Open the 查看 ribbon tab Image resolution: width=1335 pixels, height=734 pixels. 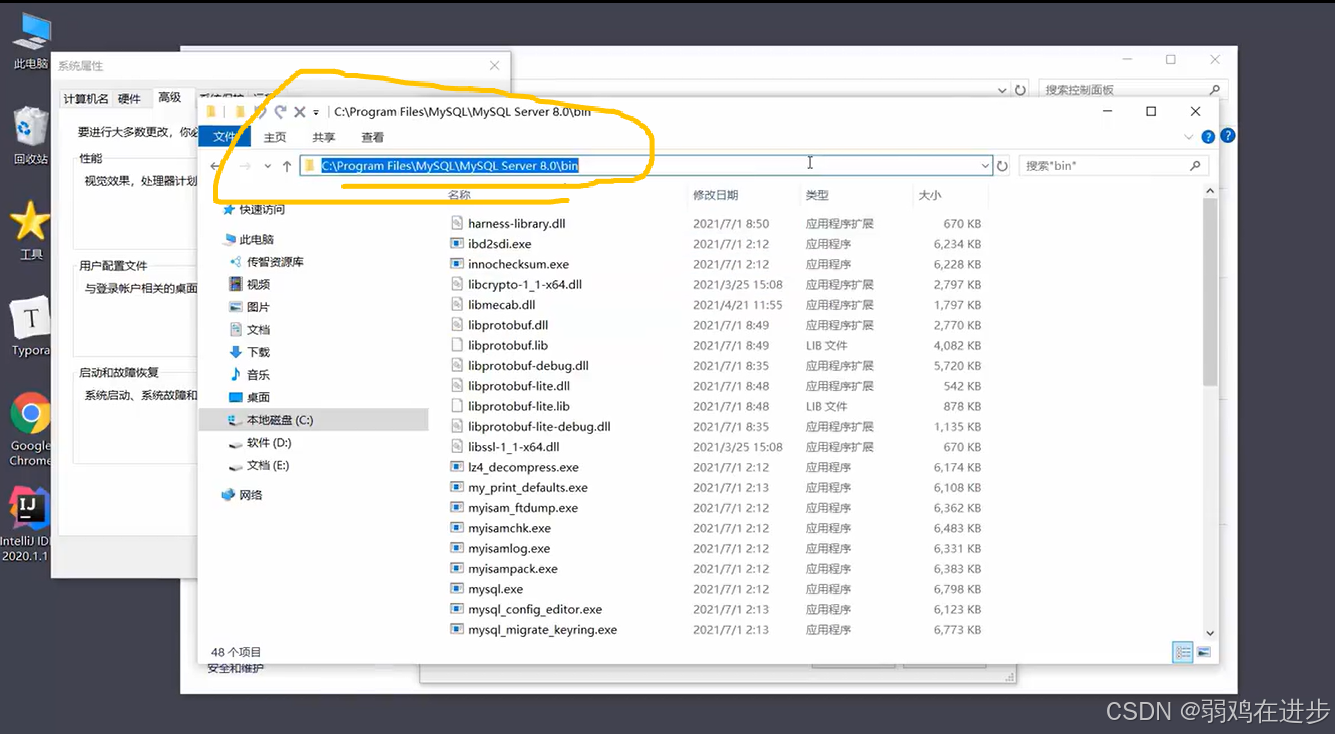[x=373, y=137]
